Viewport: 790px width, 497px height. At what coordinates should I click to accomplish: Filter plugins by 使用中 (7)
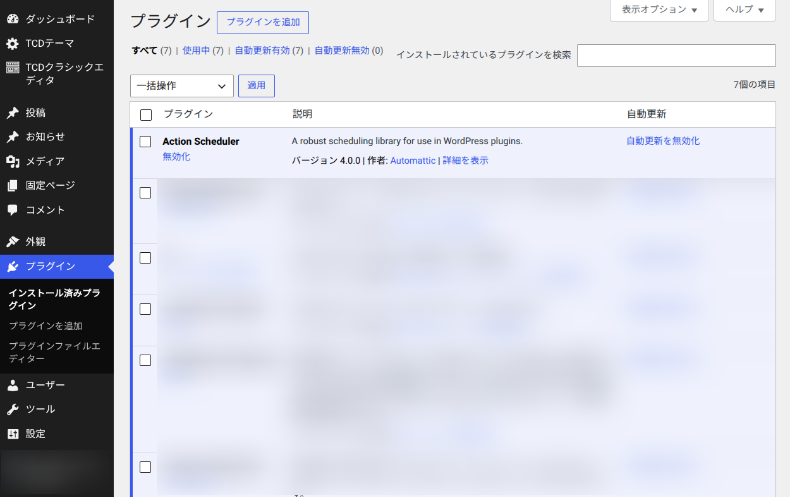point(203,50)
